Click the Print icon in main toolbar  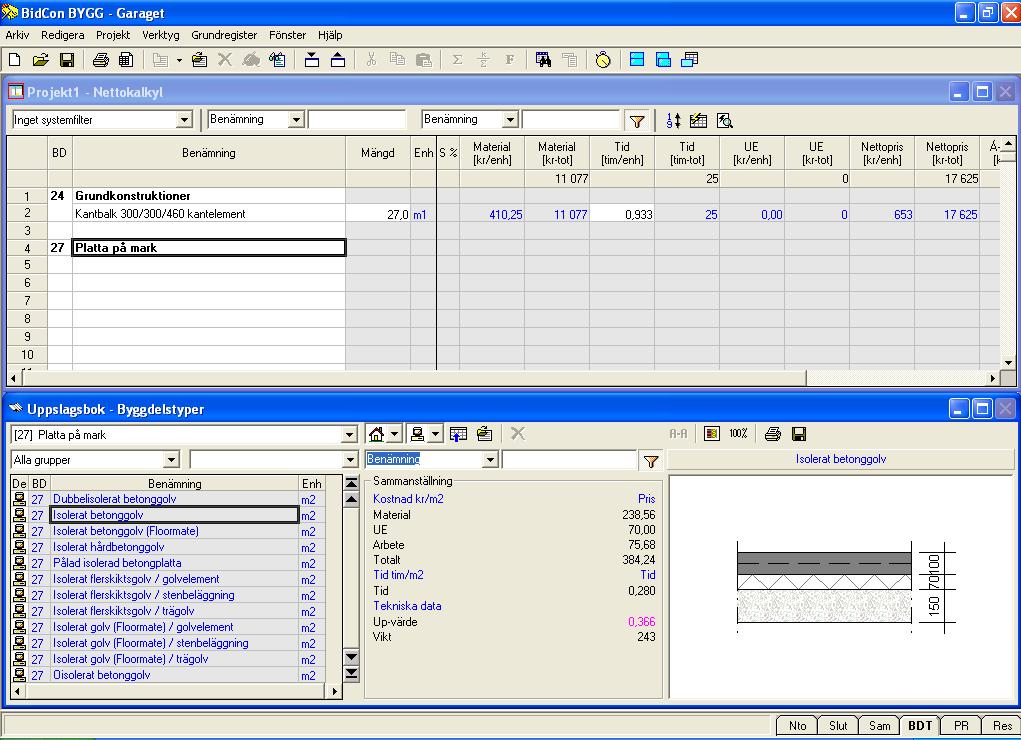point(100,60)
